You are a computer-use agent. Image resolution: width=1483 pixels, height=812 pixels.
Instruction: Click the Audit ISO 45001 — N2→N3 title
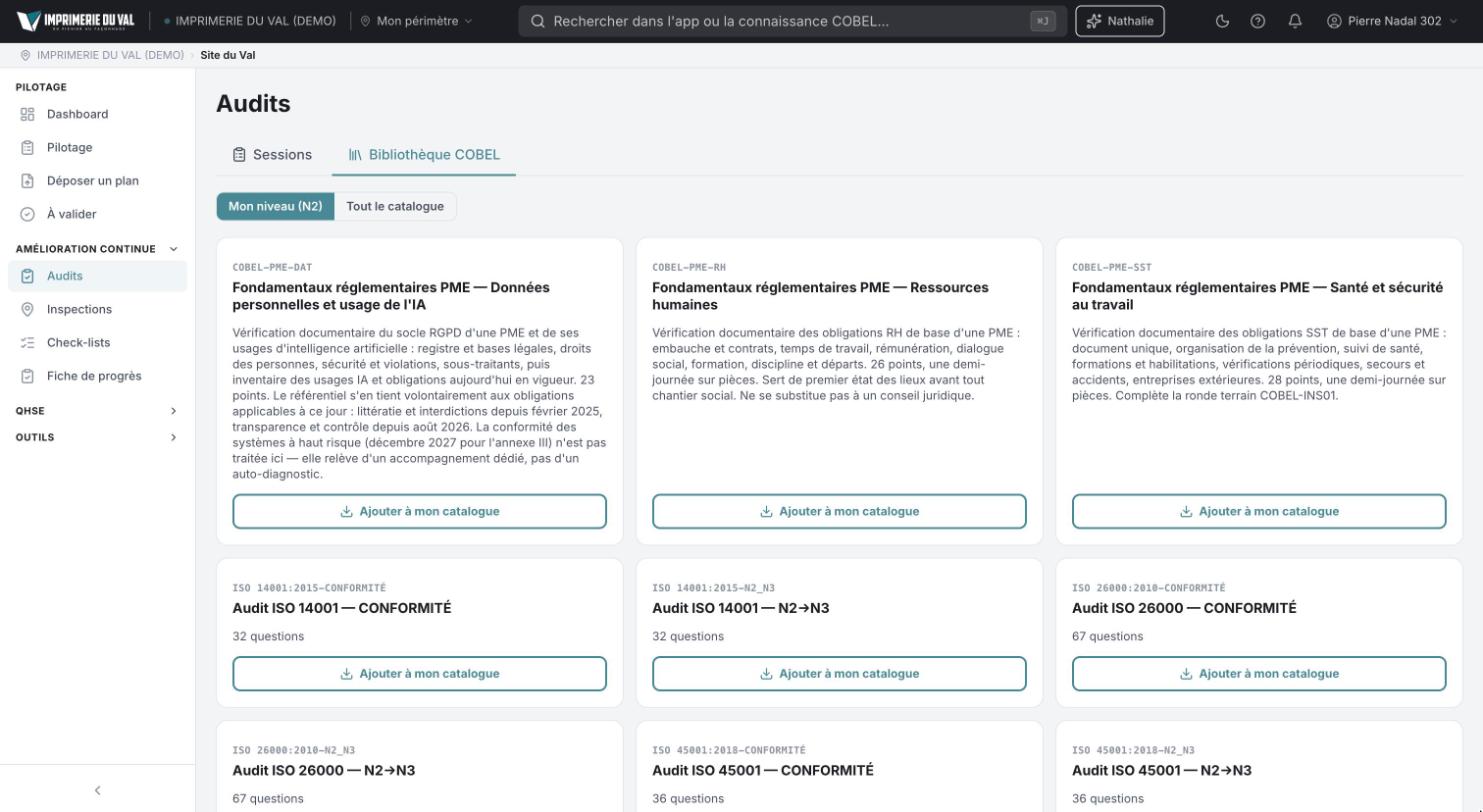pyautogui.click(x=1161, y=770)
